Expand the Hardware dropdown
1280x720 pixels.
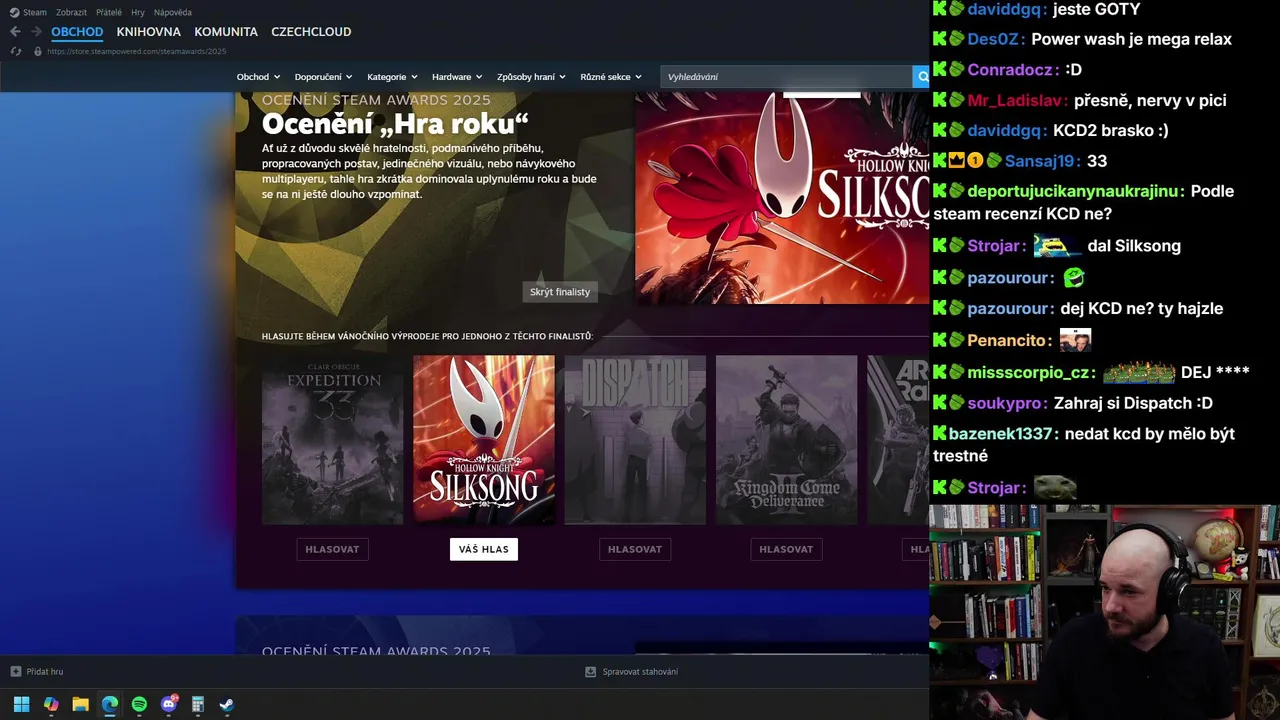point(457,77)
